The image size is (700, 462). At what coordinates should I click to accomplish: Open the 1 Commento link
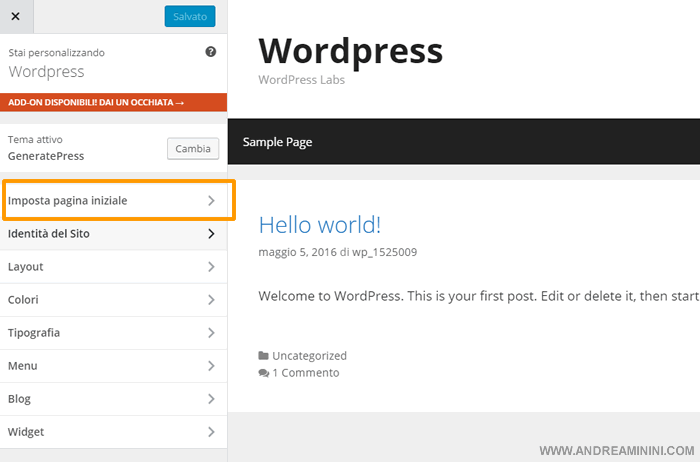306,373
